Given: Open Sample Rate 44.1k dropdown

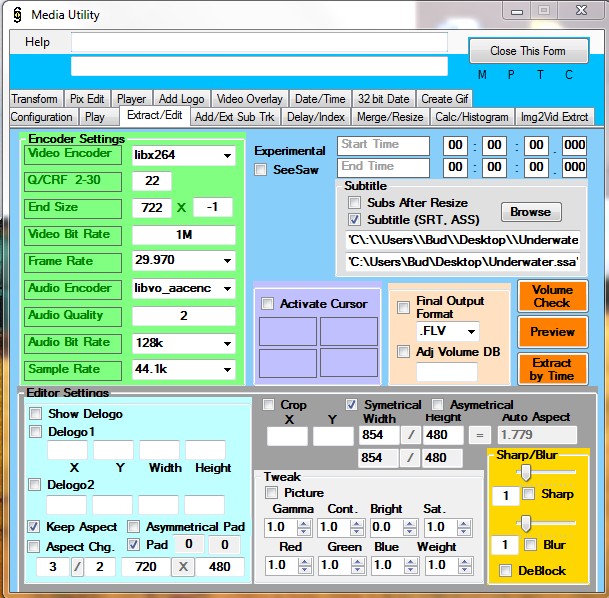Looking at the screenshot, I should 228,369.
